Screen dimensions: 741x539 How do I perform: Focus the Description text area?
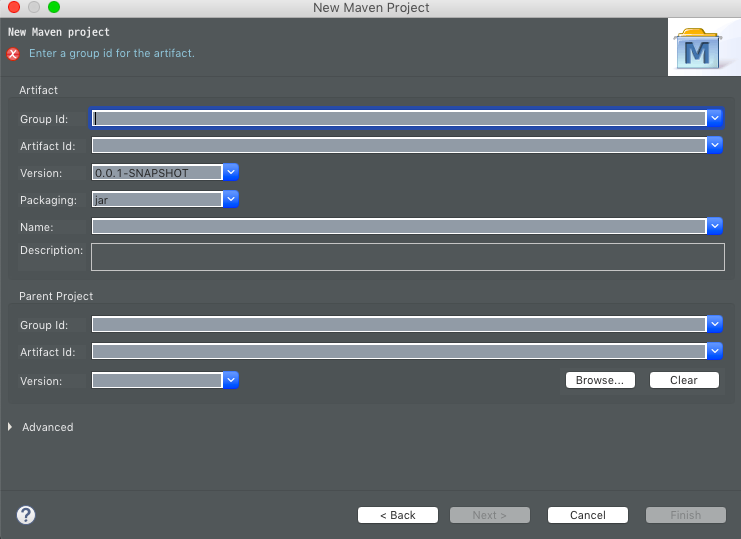coord(408,257)
